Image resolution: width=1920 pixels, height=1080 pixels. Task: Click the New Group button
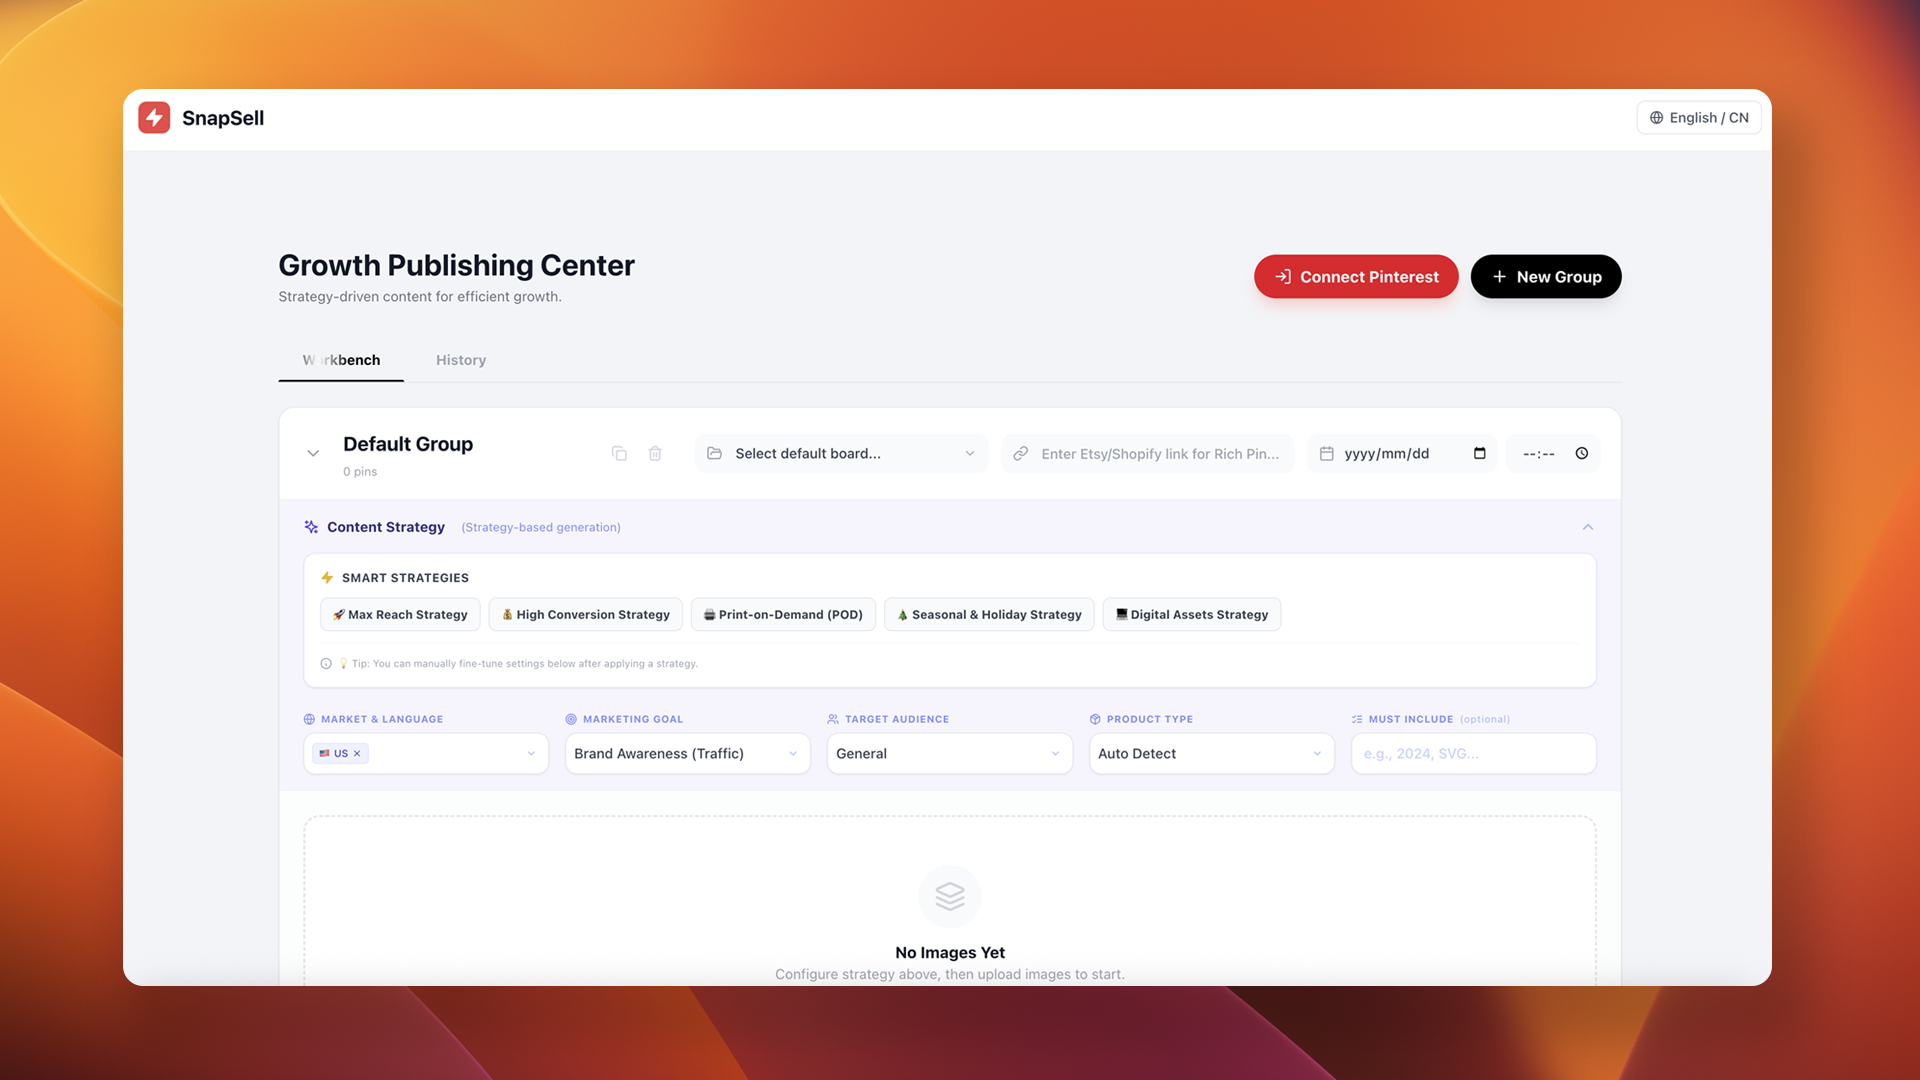click(1545, 277)
